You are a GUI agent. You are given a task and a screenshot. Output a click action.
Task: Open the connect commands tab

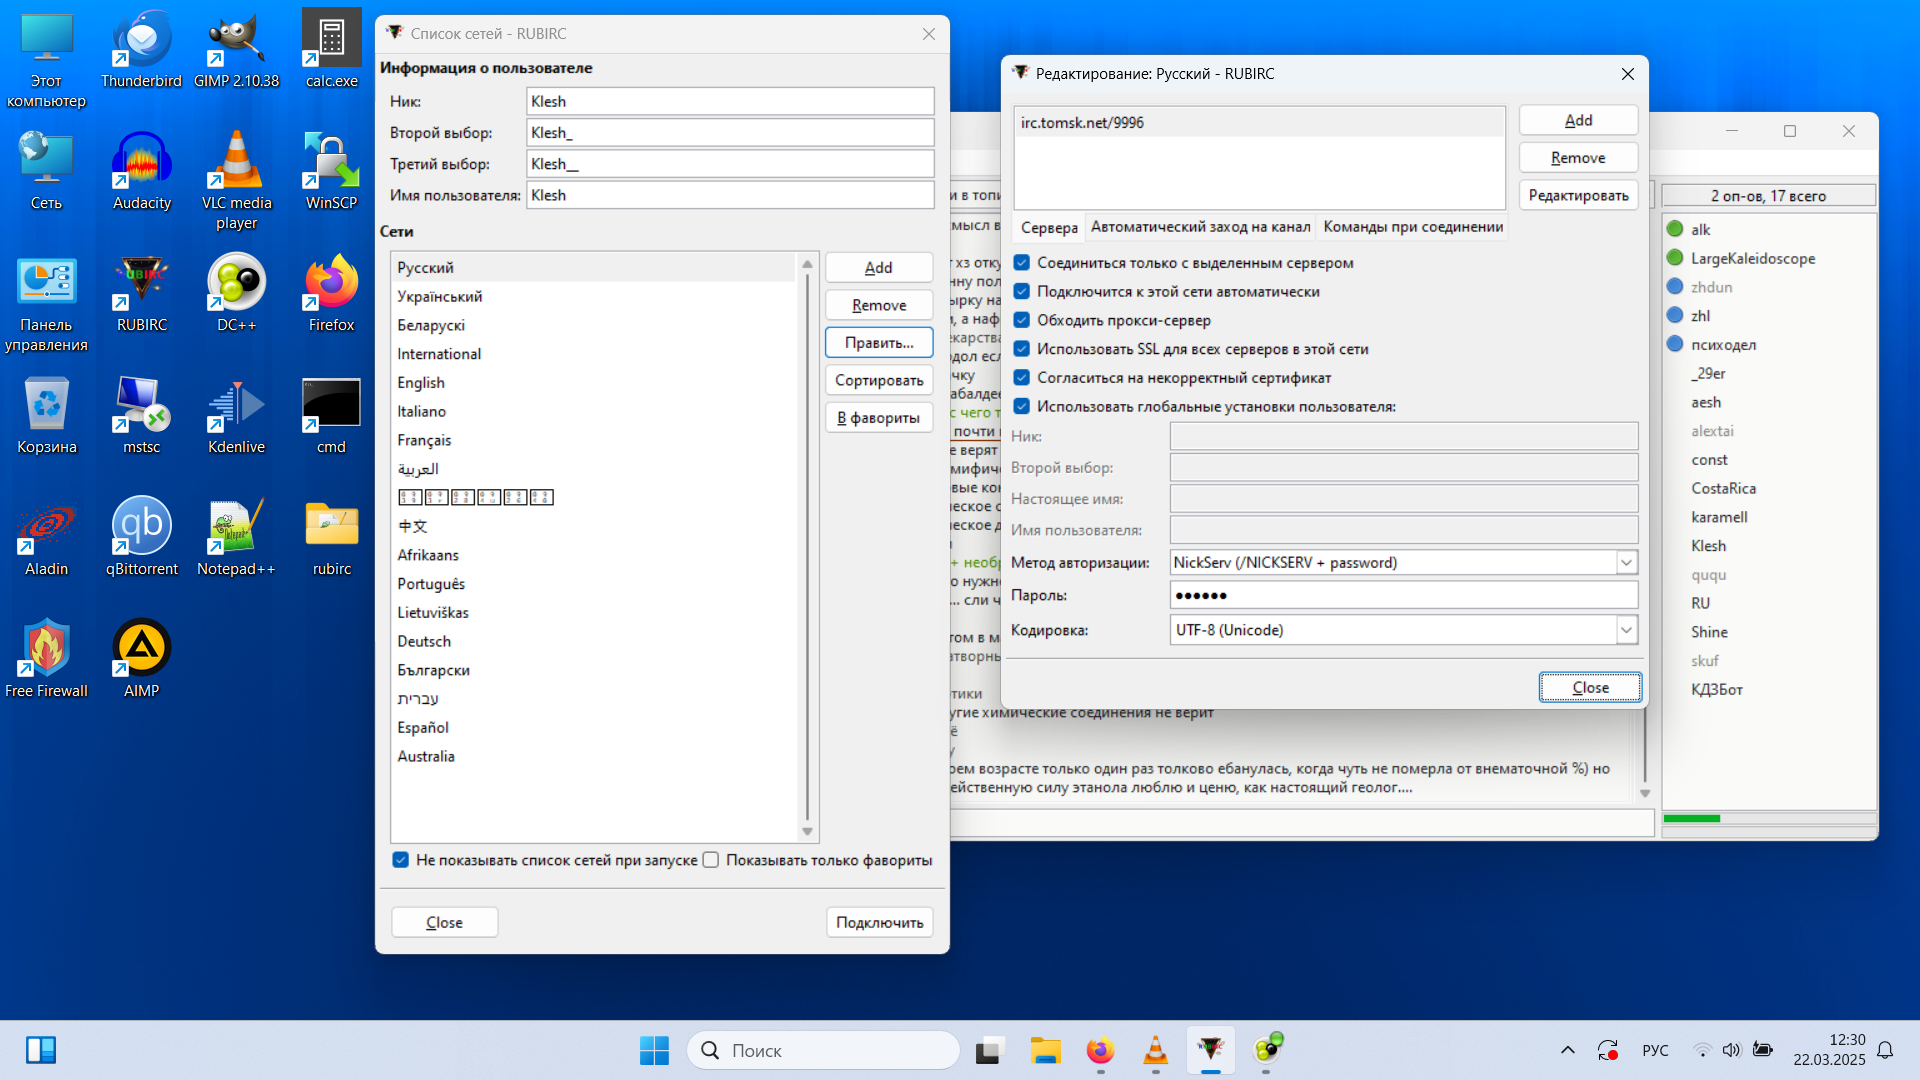1412,227
